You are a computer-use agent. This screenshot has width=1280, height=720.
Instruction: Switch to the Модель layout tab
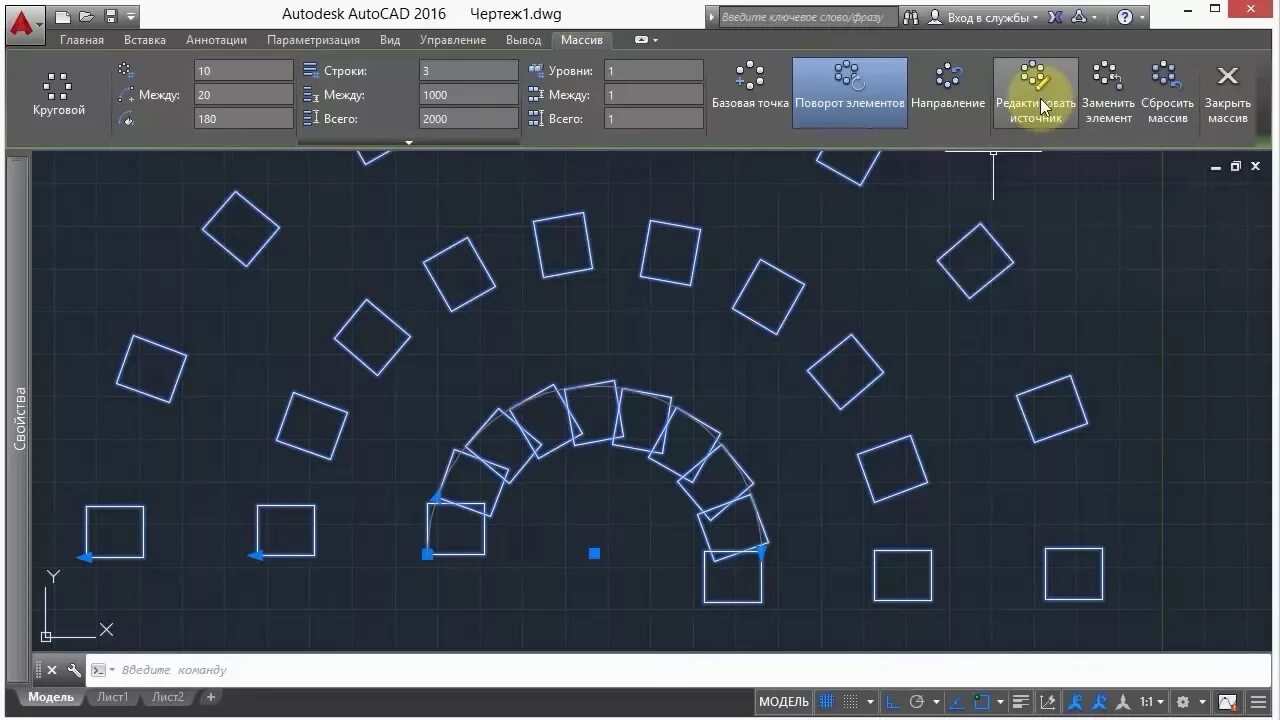50,697
